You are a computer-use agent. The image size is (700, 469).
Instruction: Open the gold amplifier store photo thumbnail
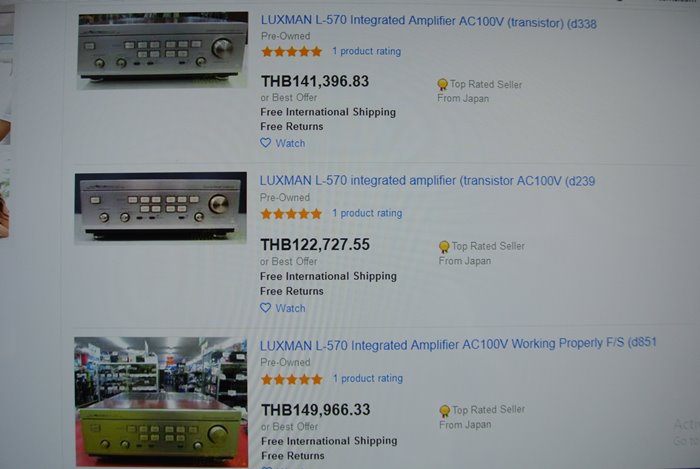point(161,402)
